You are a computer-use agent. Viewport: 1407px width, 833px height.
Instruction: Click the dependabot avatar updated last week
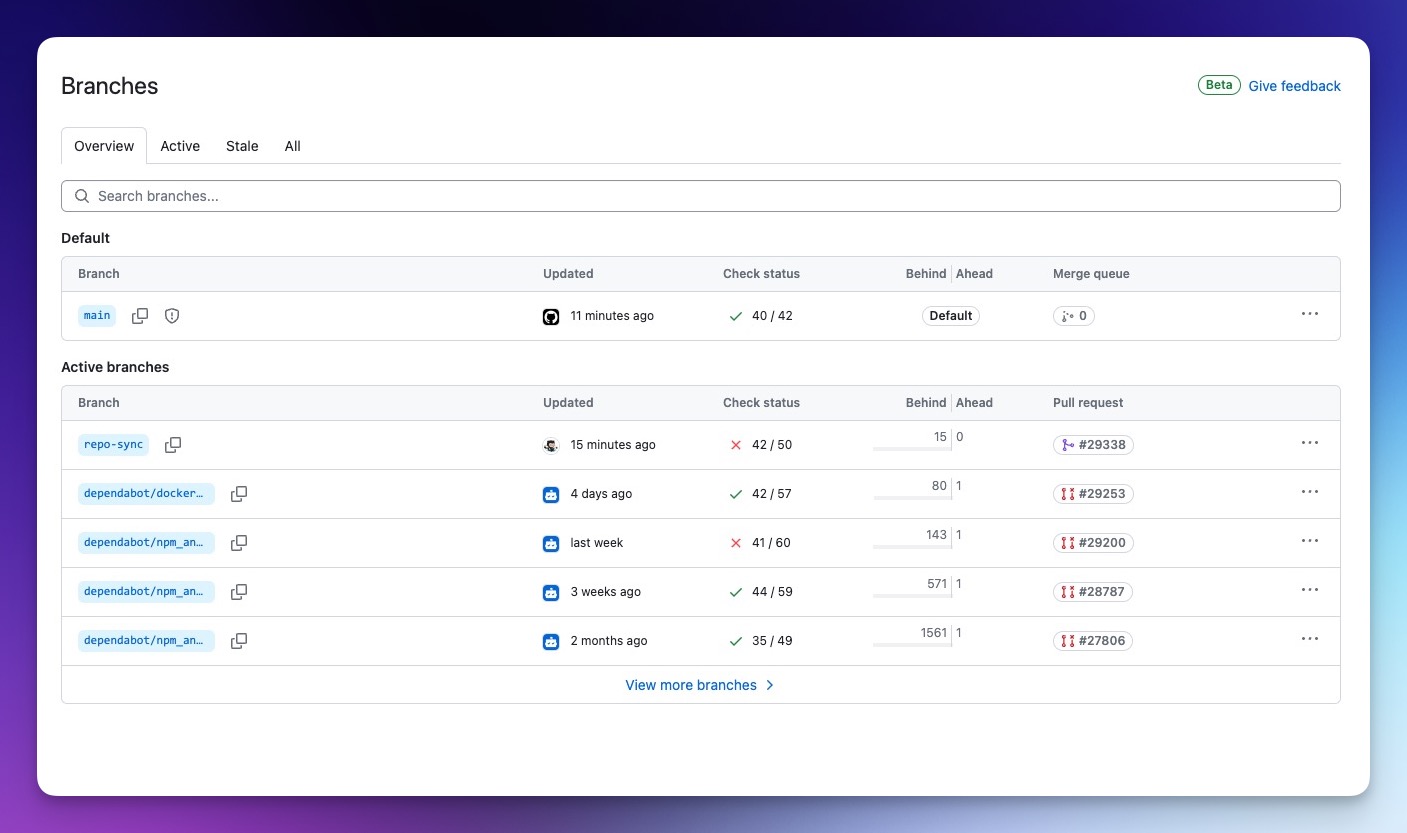coord(551,543)
